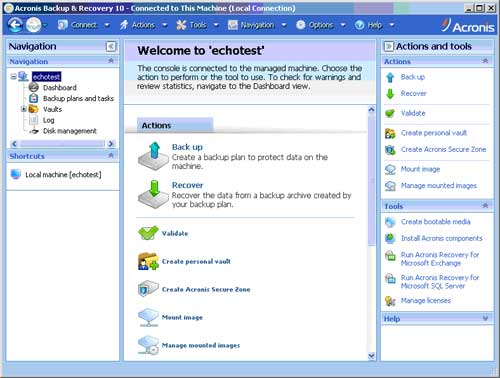This screenshot has height=378, width=500.
Task: Expand the Help section in Actions and tools
Action: (485, 319)
